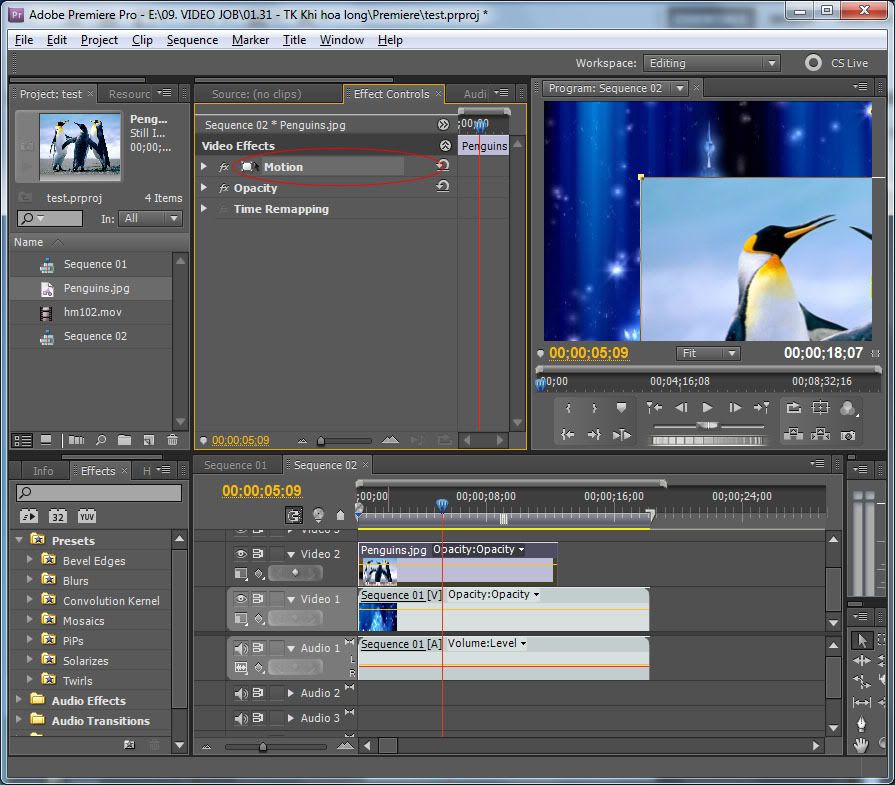
Task: Toggle Sync Lock for Video 1 track
Action: 258,598
